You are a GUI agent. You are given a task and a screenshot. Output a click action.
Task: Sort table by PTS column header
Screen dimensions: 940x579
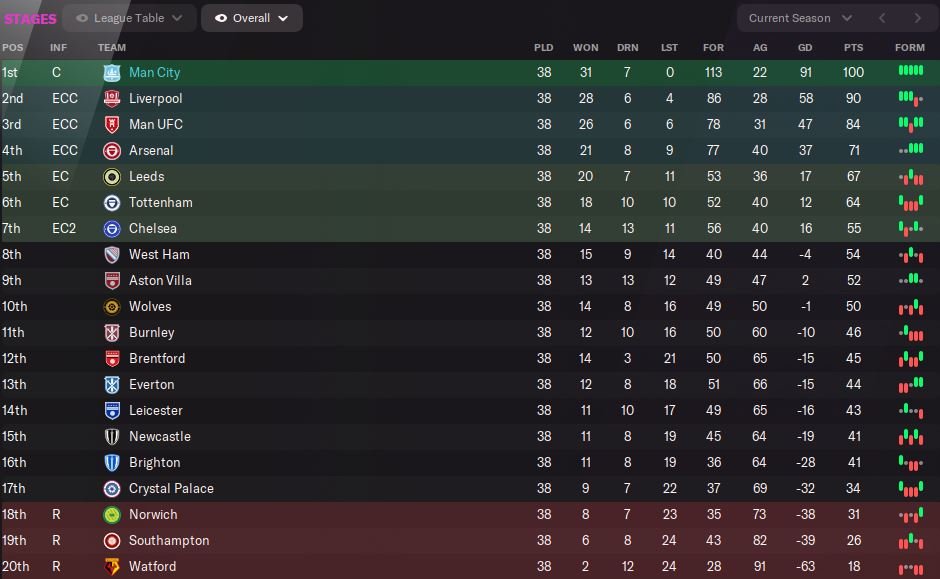pyautogui.click(x=853, y=48)
